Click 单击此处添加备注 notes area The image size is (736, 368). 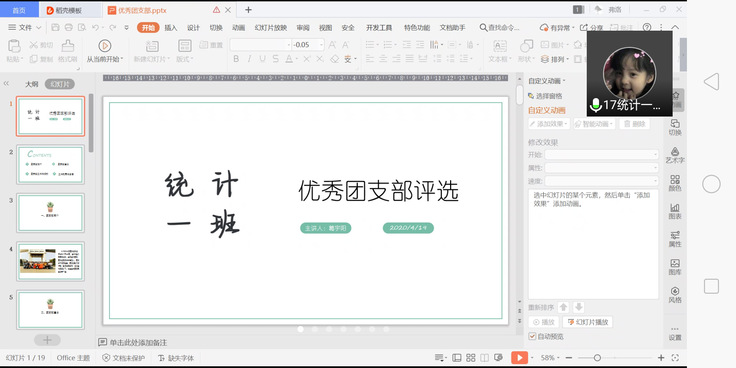click(138, 343)
